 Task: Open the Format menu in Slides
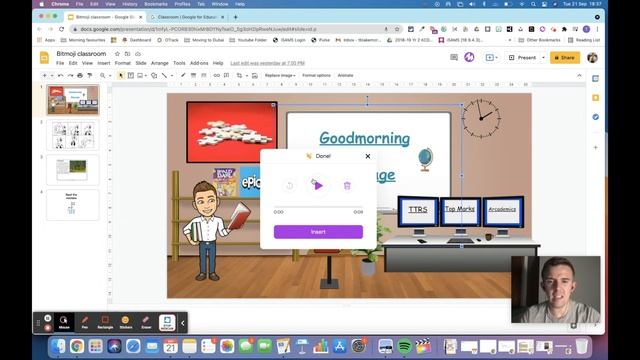[122, 63]
